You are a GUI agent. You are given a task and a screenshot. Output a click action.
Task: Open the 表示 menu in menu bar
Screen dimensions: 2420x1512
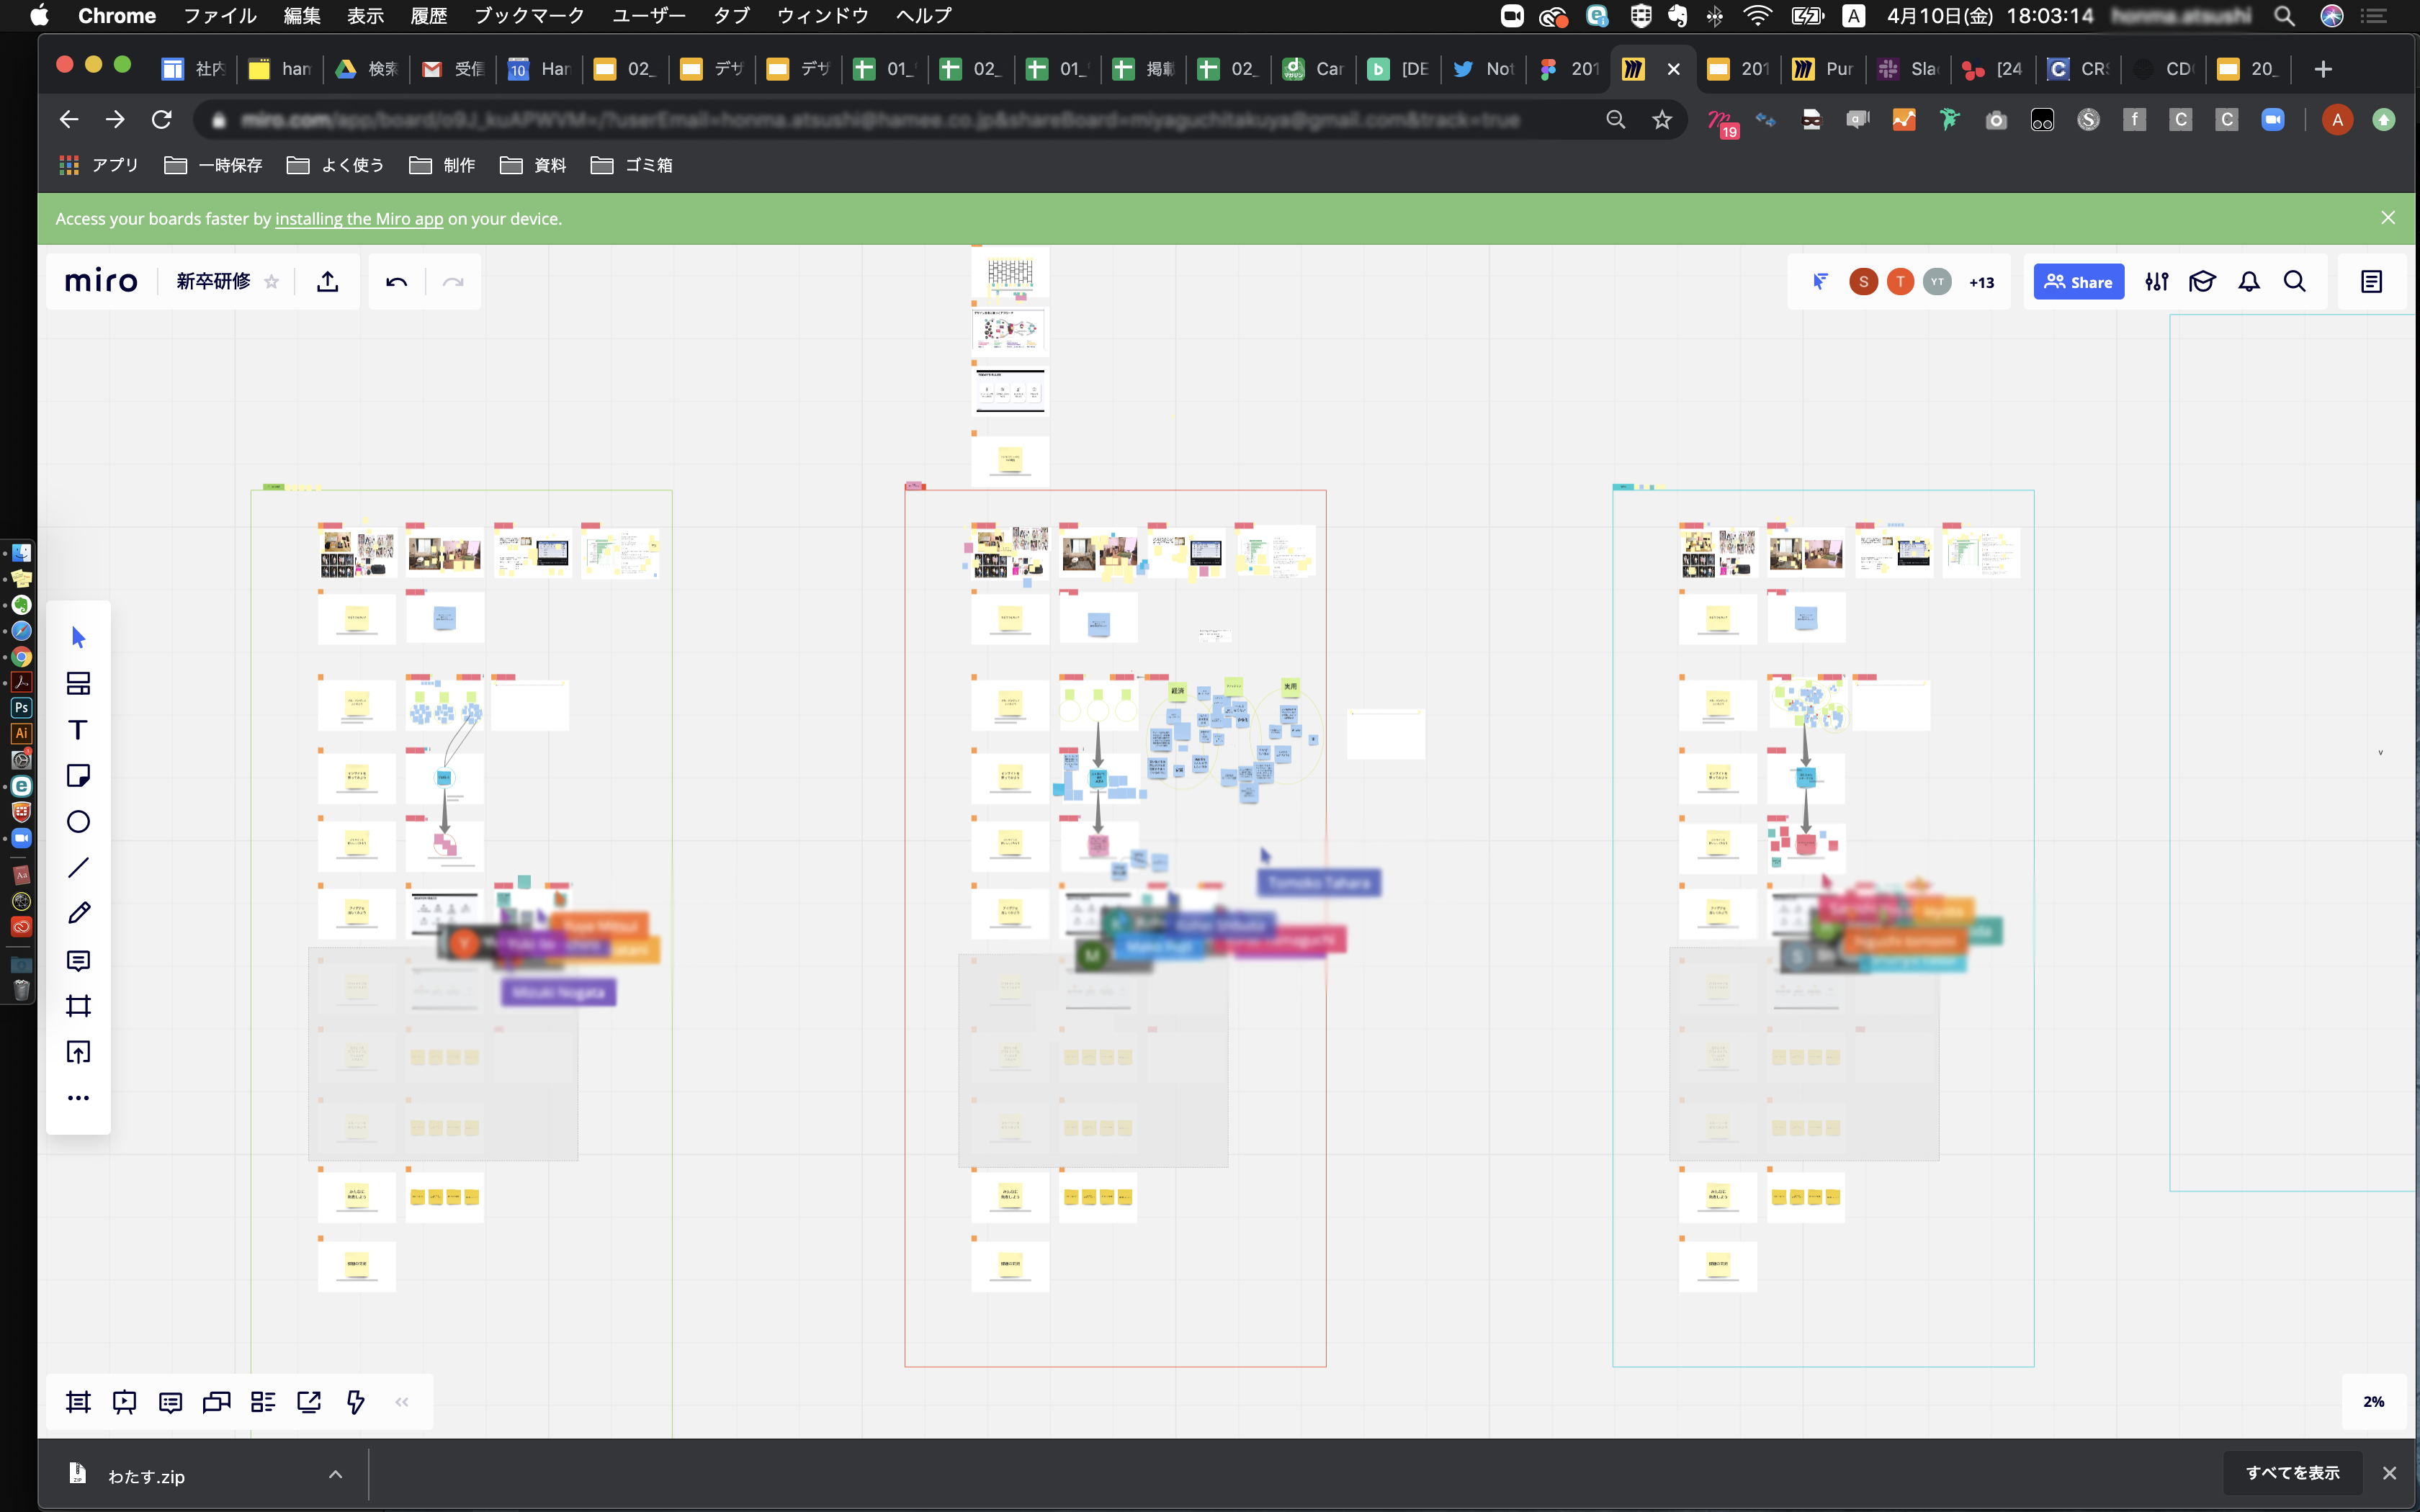click(x=365, y=15)
